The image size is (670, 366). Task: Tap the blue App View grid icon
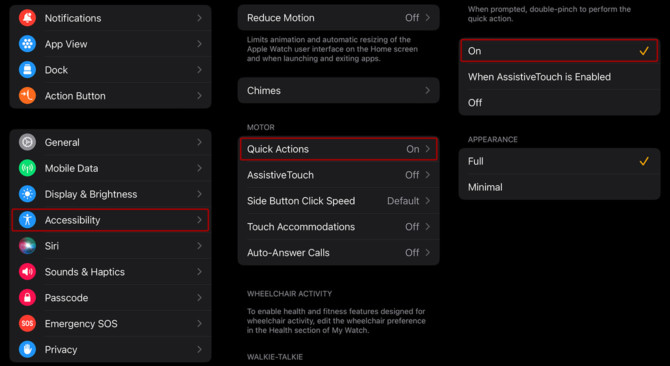(27, 44)
